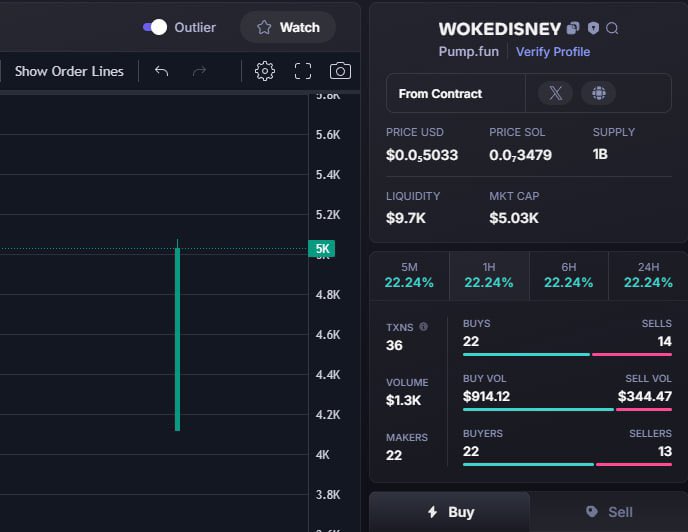Undo the last chart action
This screenshot has height=532, width=688.
(x=161, y=71)
